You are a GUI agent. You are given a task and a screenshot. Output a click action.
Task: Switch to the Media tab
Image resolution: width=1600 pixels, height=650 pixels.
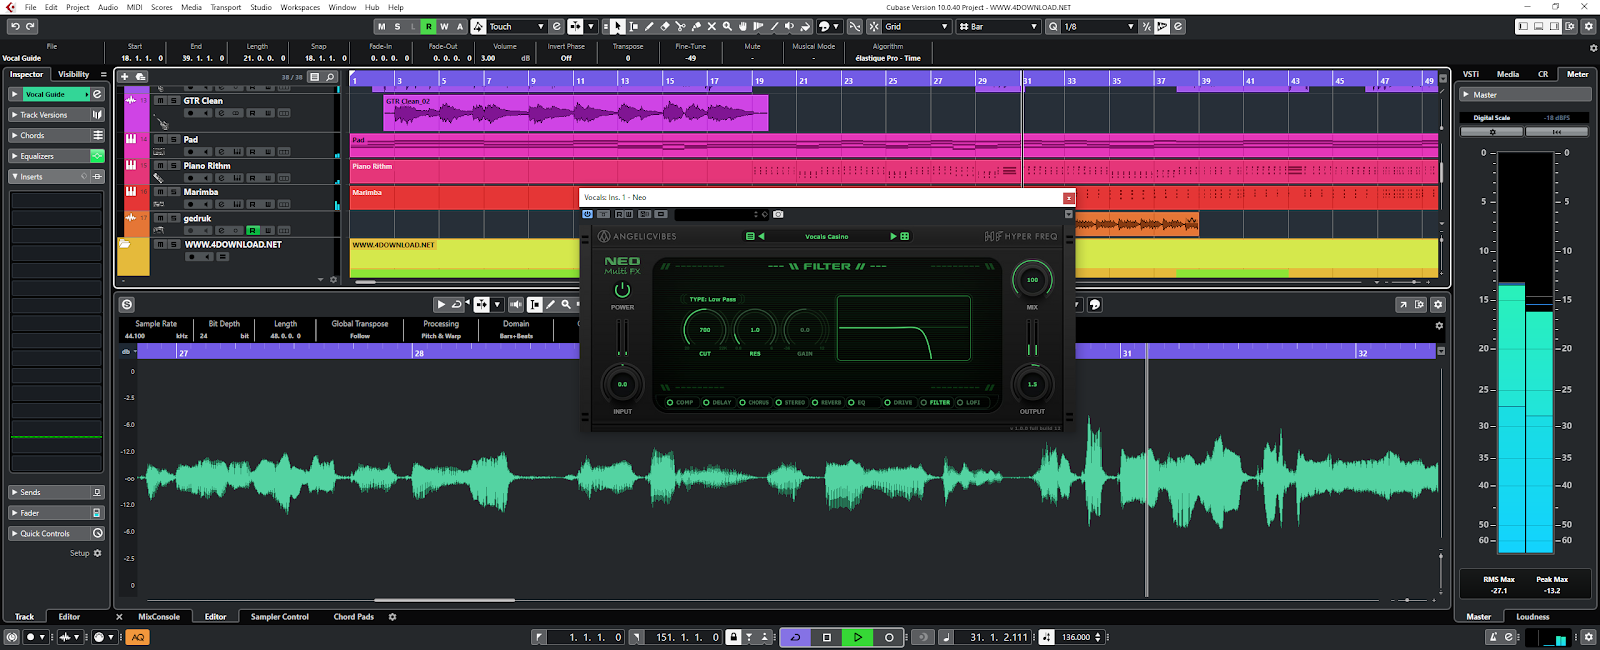[1508, 74]
